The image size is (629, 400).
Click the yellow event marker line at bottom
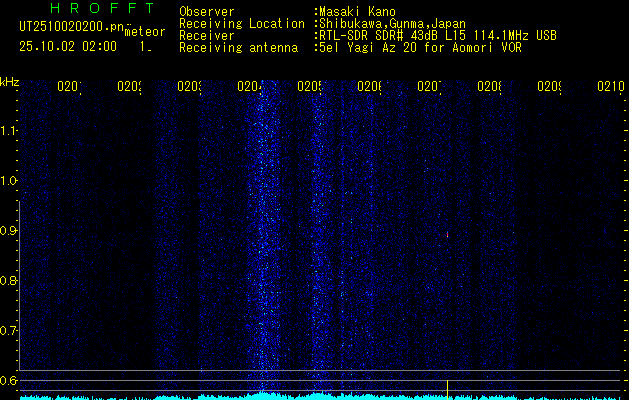(x=447, y=389)
